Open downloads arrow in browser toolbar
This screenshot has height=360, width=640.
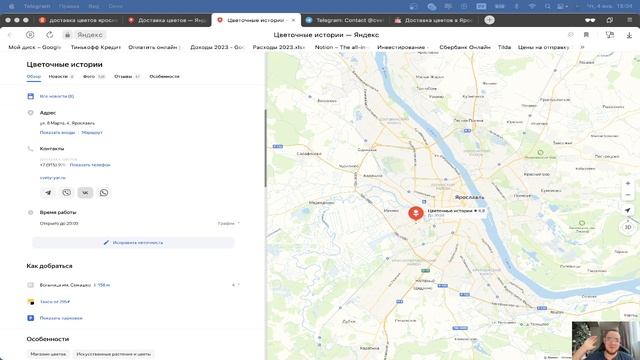click(x=629, y=35)
